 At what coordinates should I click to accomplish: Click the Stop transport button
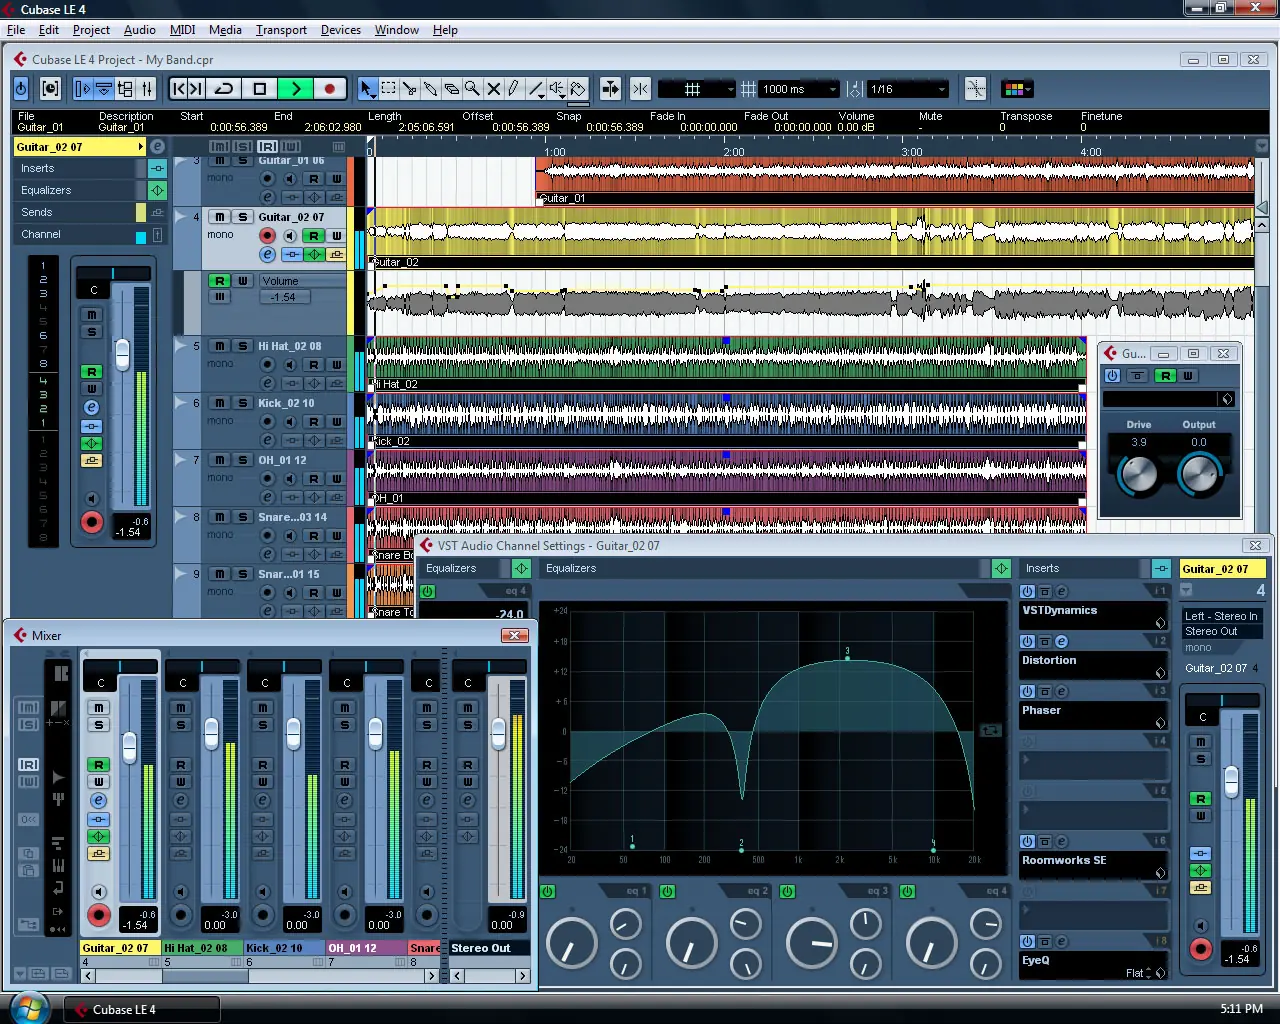(x=260, y=89)
